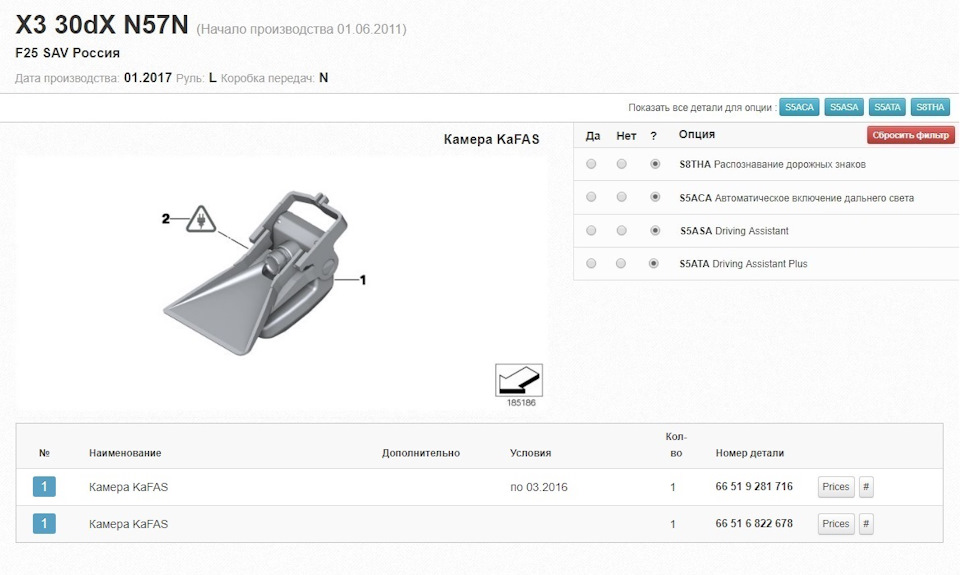The width and height of the screenshot is (960, 575).
Task: Select Да for S5ATA Driving Assistant Plus
Action: [591, 263]
